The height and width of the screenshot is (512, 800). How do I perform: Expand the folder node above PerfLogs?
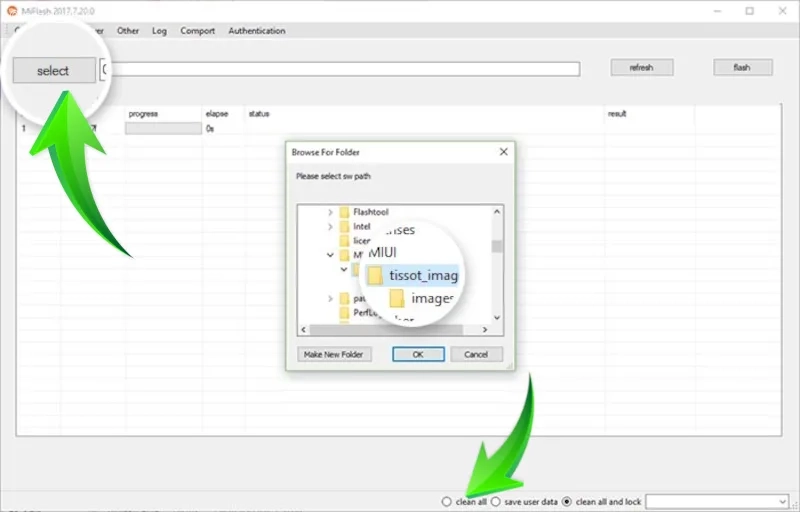330,298
